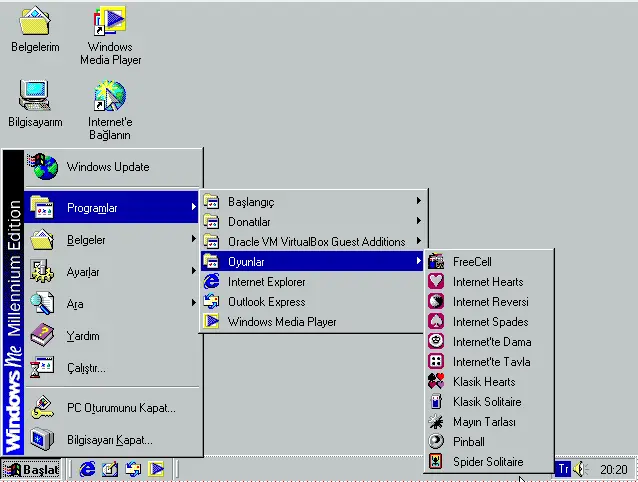
Task: Click the Windows Update globe icon
Action: tap(43, 166)
